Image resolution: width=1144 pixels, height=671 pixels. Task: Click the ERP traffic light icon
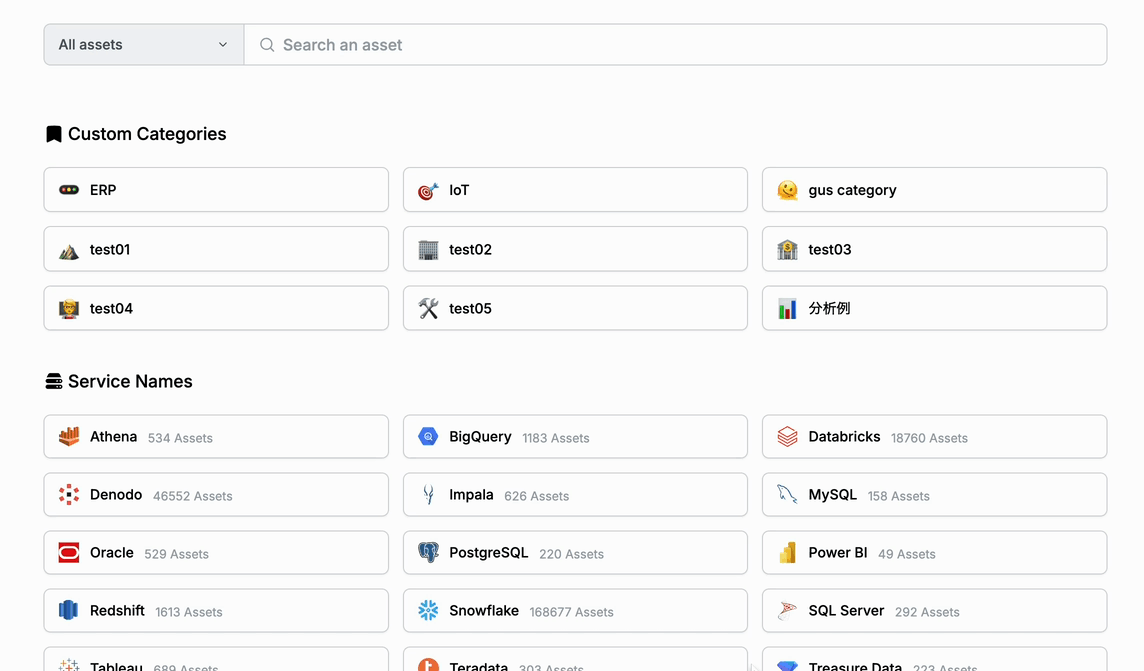69,190
